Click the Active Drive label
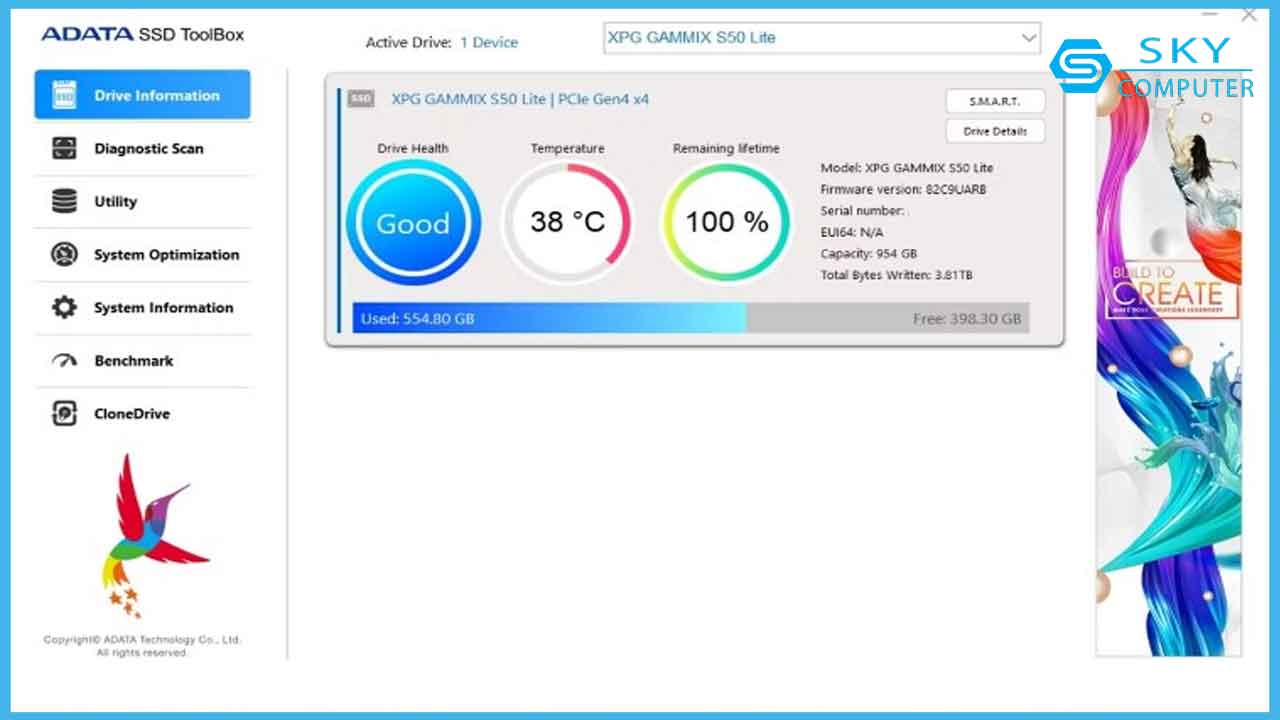This screenshot has height=720, width=1280. pos(408,42)
